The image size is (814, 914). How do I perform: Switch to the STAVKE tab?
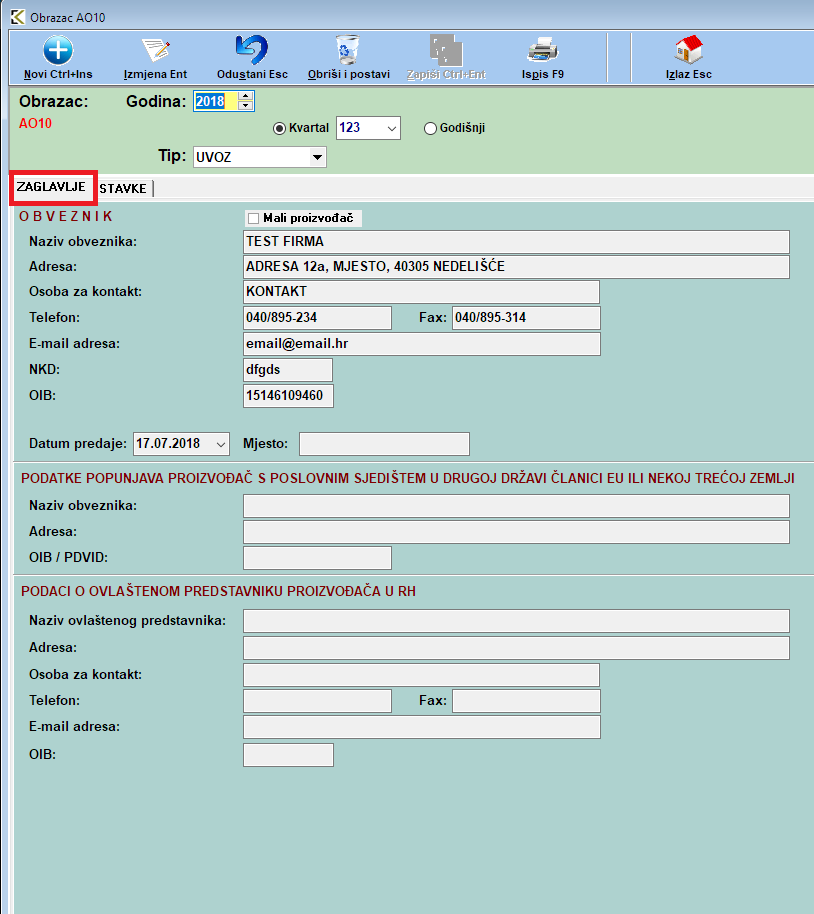(123, 189)
